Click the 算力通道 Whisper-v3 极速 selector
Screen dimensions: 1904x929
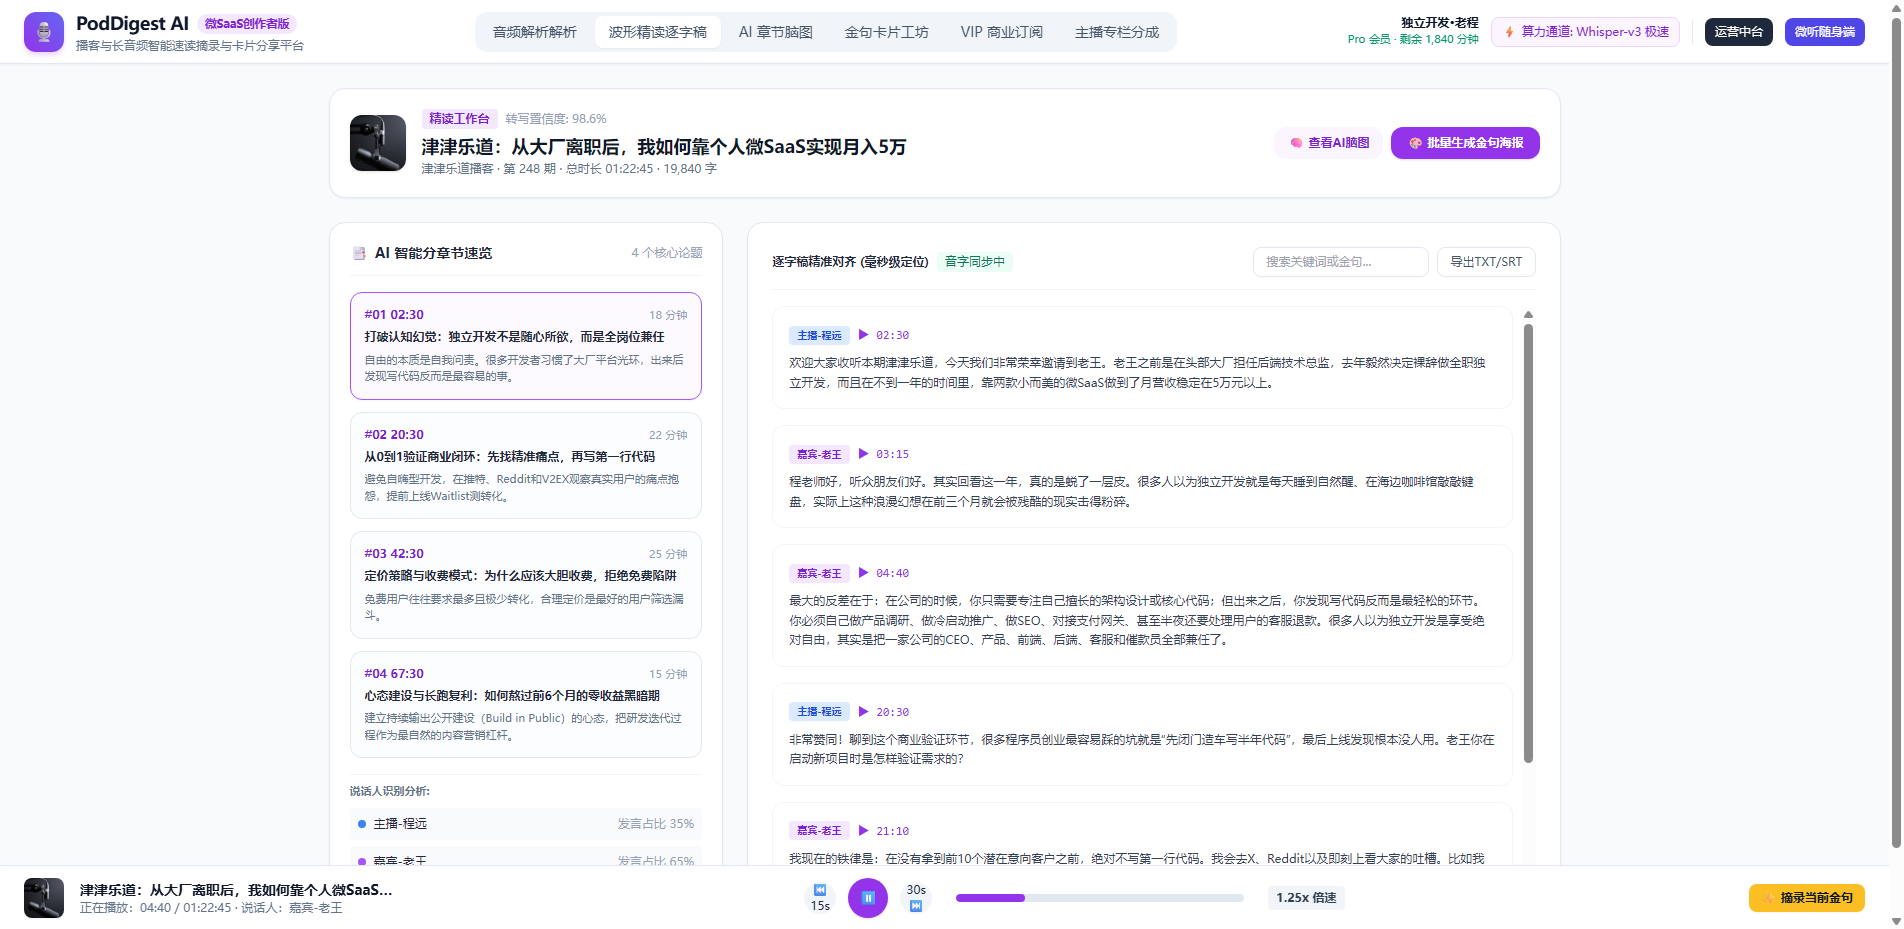point(1586,32)
